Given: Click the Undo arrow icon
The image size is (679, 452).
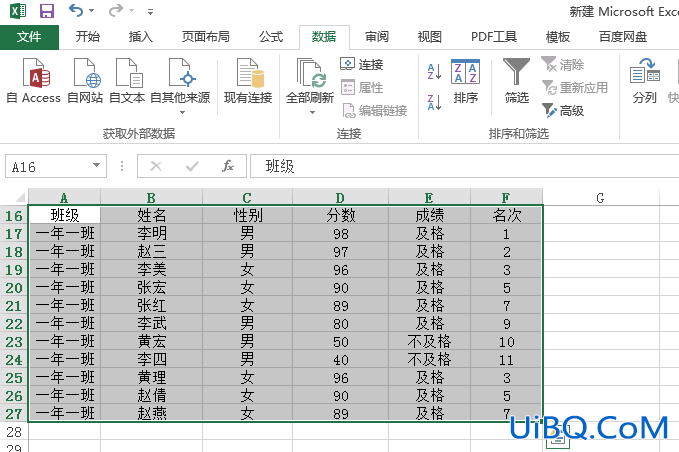Looking at the screenshot, I should coord(75,10).
